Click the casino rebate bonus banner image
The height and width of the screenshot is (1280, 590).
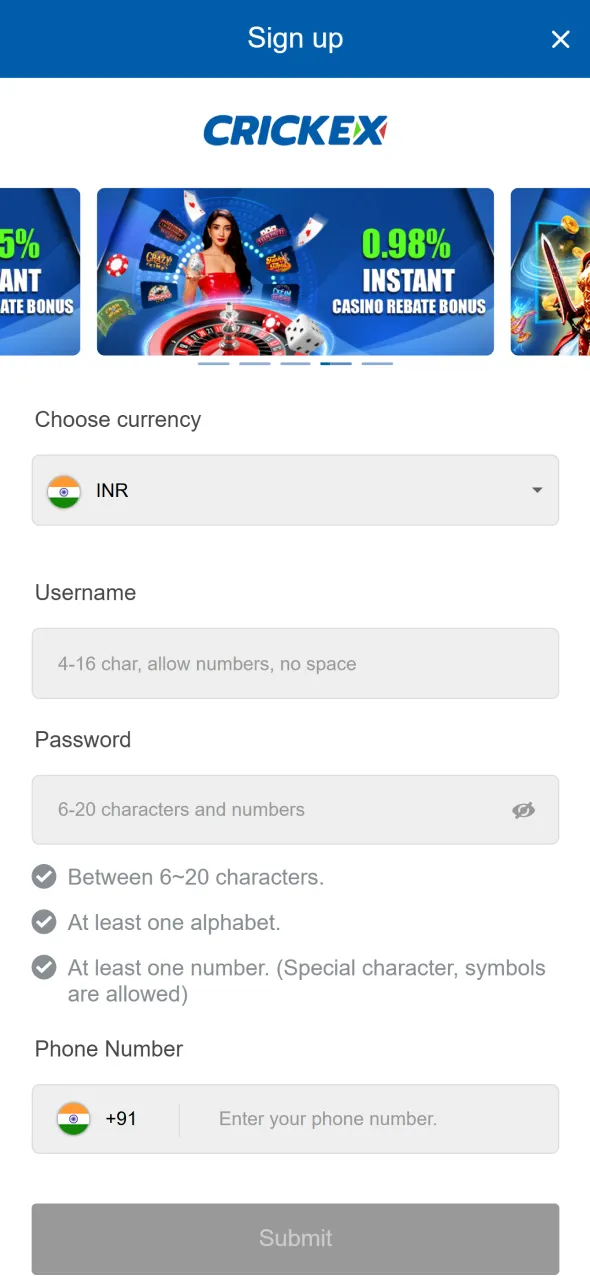(295, 271)
